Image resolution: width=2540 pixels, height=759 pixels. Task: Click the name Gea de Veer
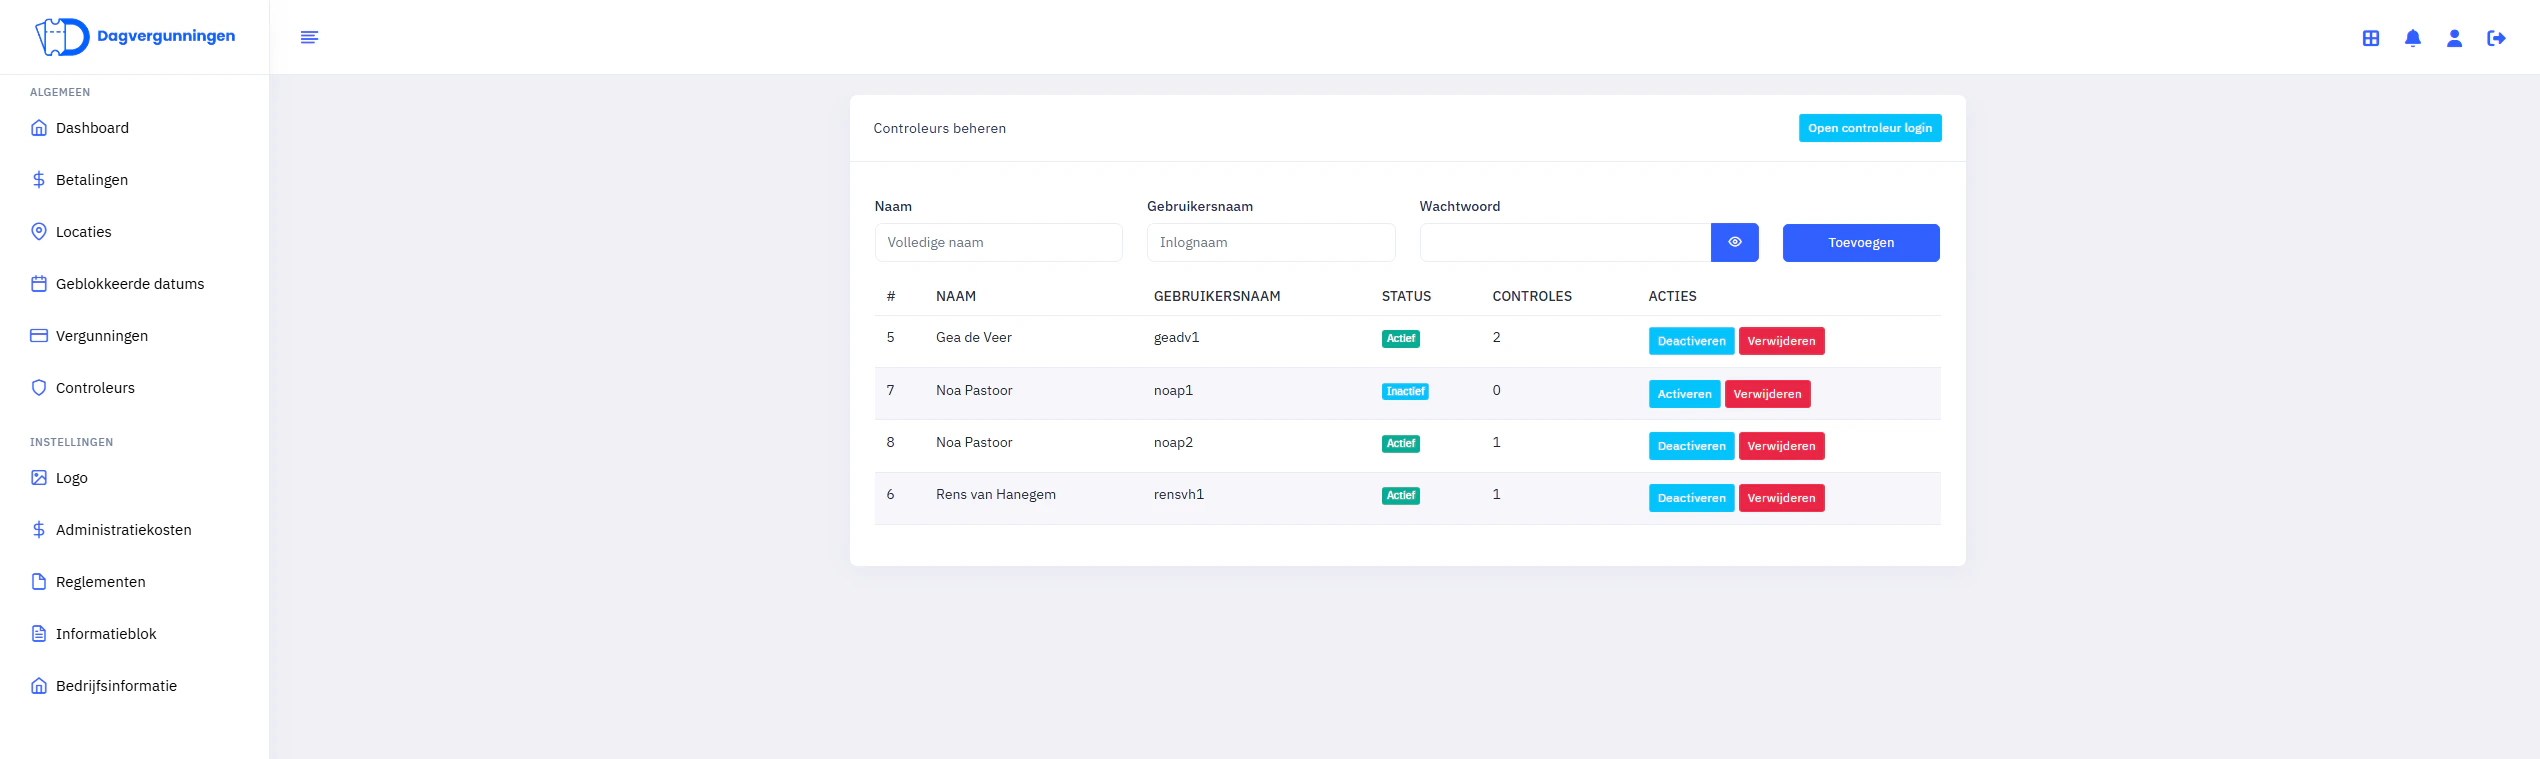974,338
